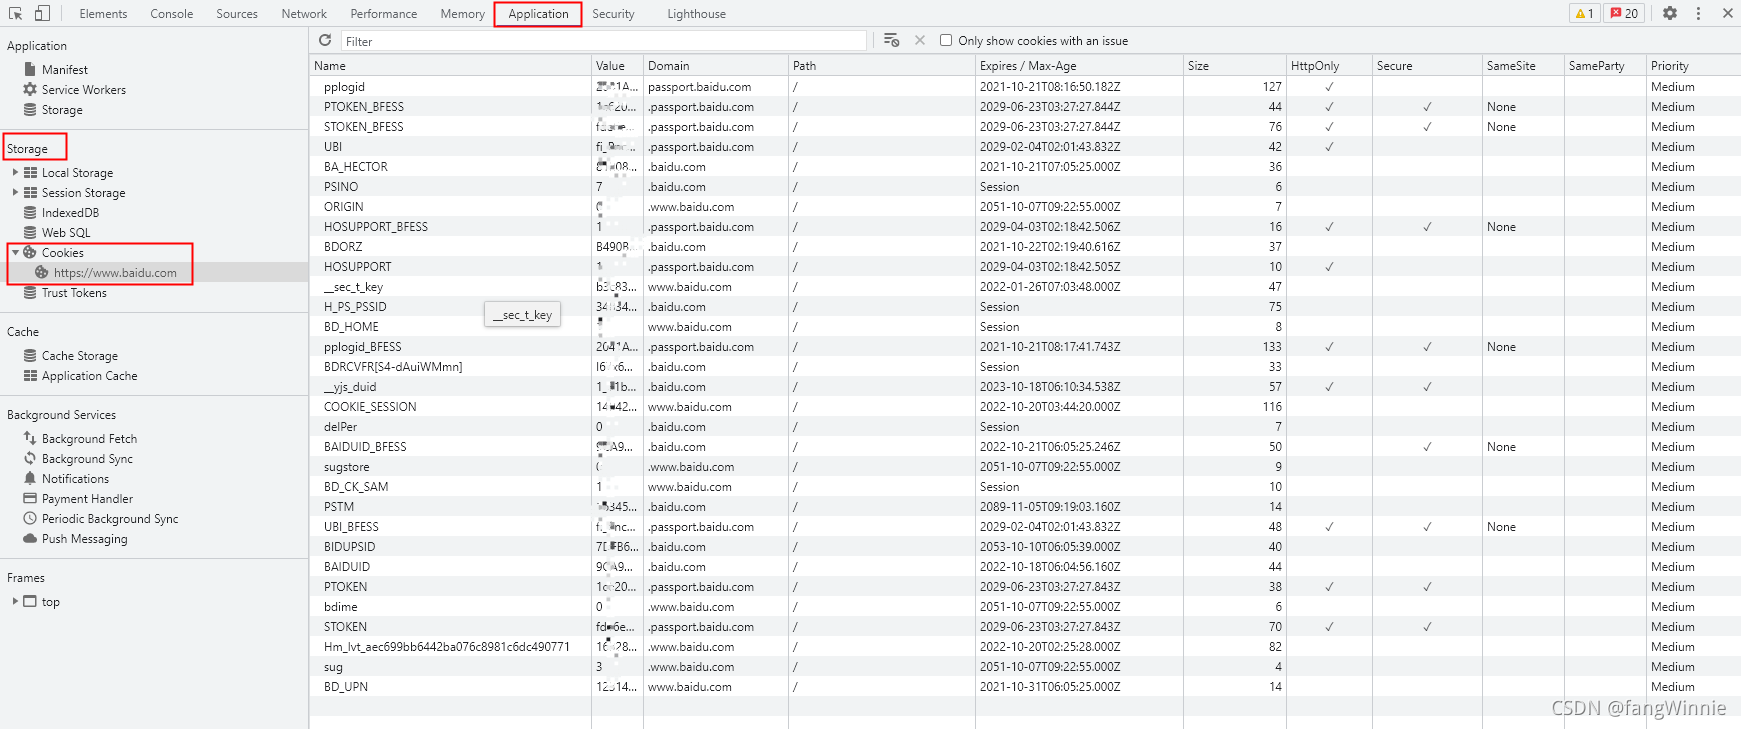1741x729 pixels.
Task: Open DevTools settings gear
Action: tap(1670, 13)
